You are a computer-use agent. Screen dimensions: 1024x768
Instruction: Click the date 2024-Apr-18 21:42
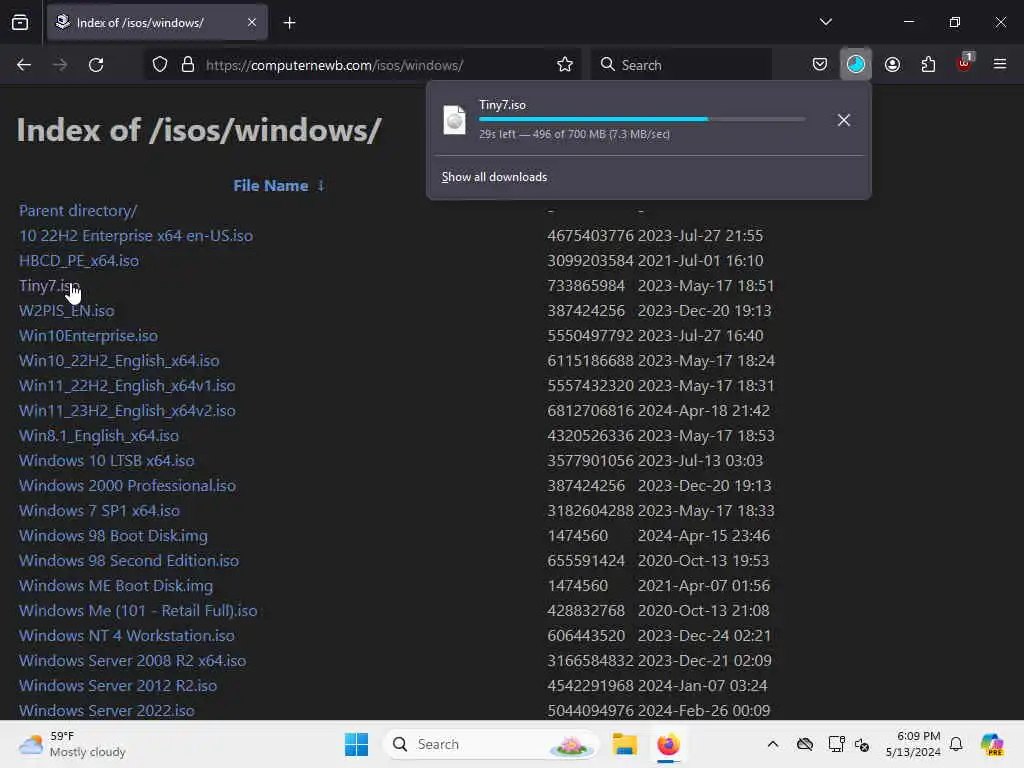(x=704, y=411)
